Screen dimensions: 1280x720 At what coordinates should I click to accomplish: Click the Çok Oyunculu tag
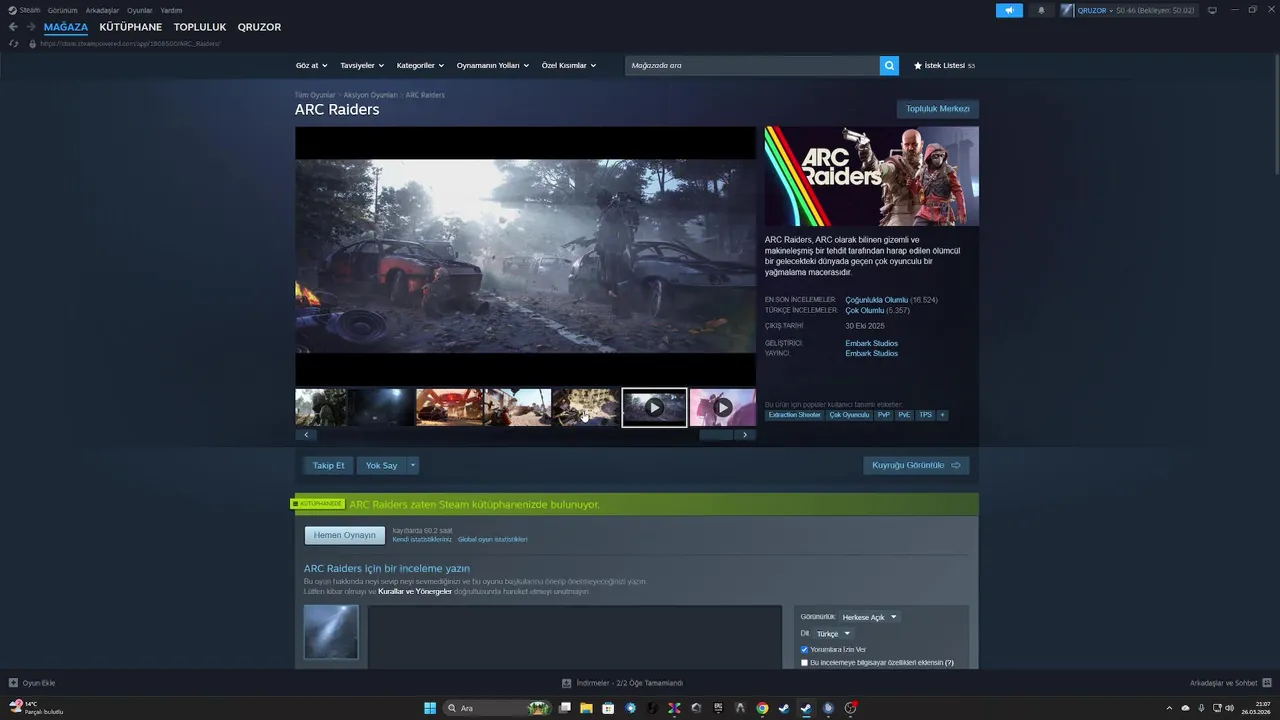[849, 415]
